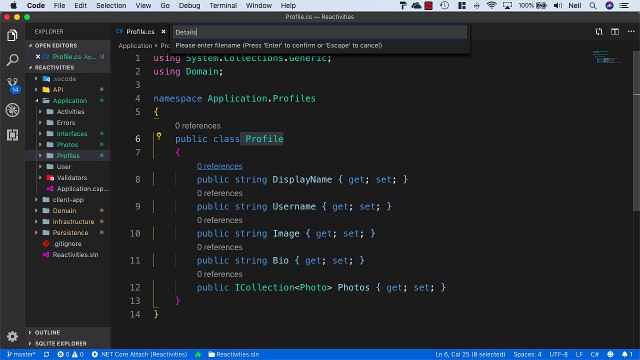This screenshot has height=360, width=640.
Task: Expand the Outline panel
Action: pyautogui.click(x=47, y=332)
